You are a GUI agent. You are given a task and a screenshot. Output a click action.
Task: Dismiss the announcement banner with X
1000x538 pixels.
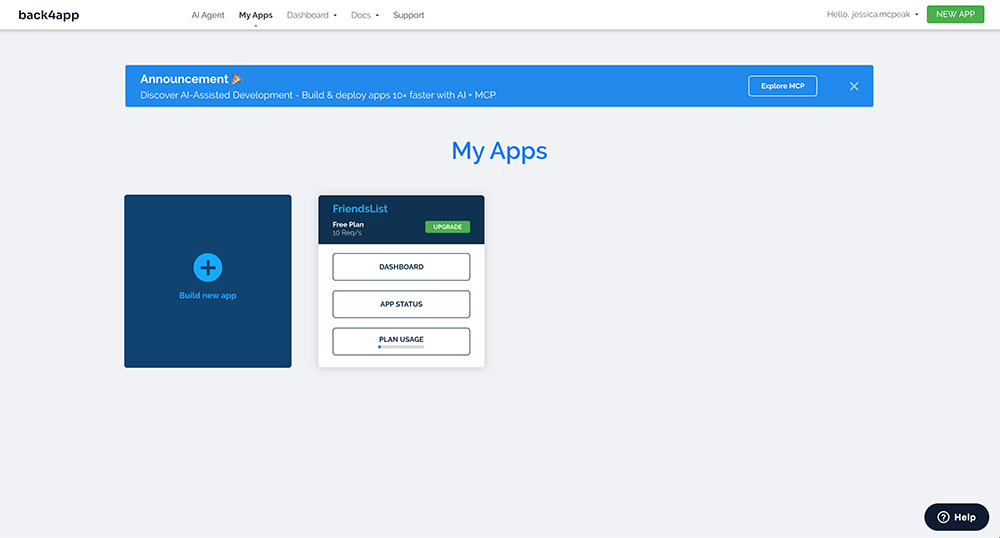click(854, 86)
